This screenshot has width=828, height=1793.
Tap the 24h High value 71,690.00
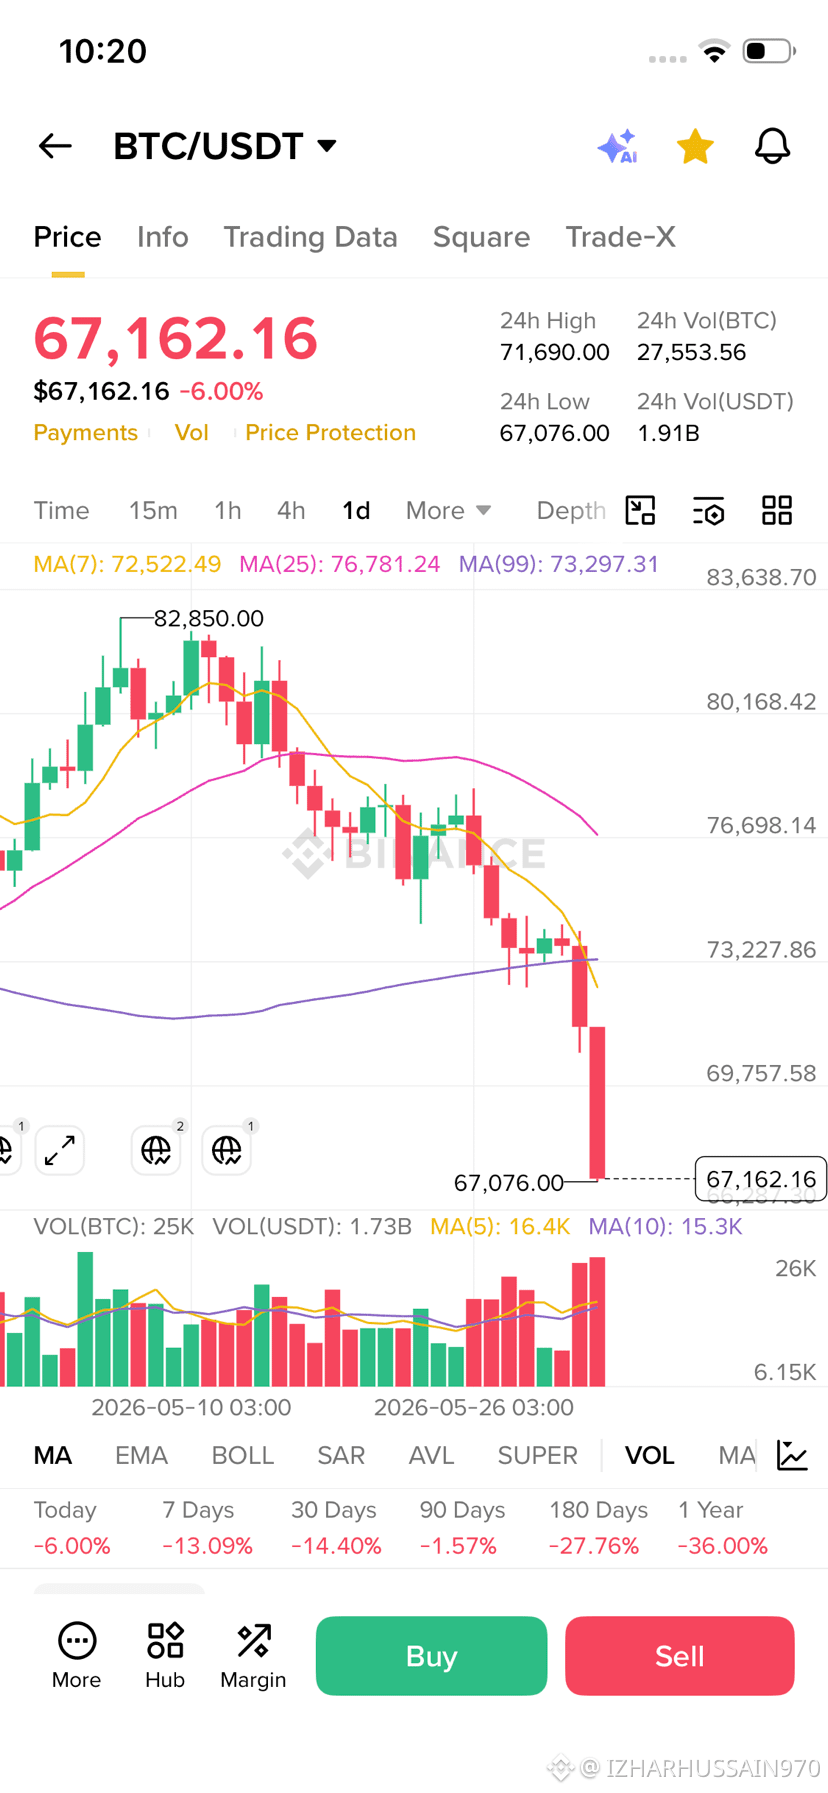555,352
